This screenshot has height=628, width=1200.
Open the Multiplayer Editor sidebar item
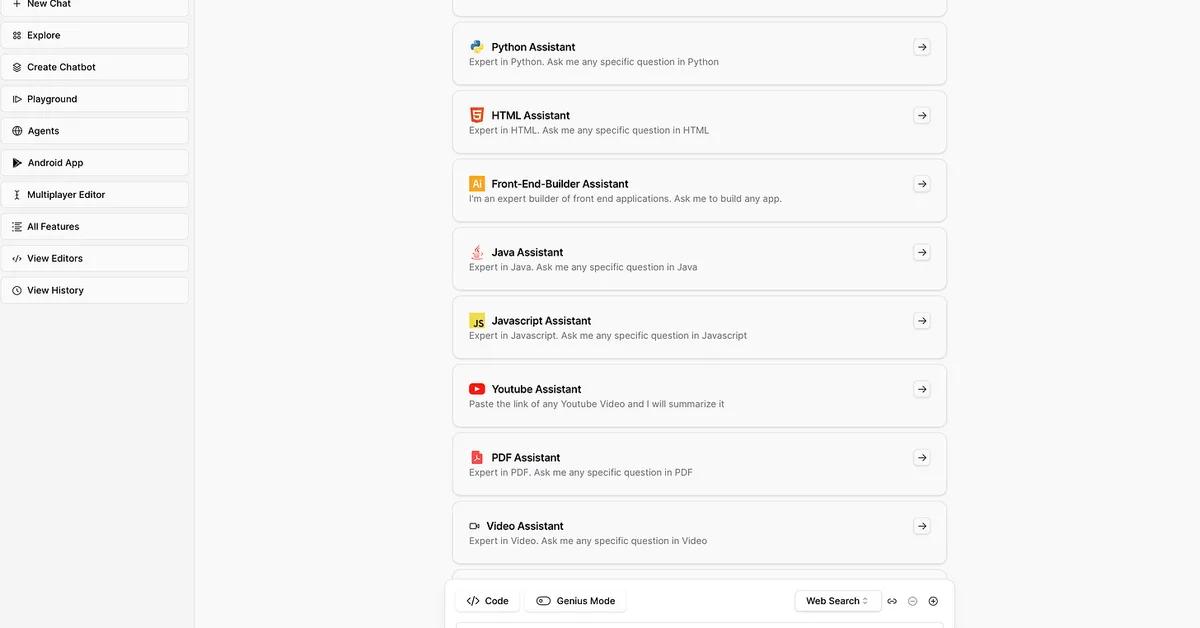(x=94, y=195)
